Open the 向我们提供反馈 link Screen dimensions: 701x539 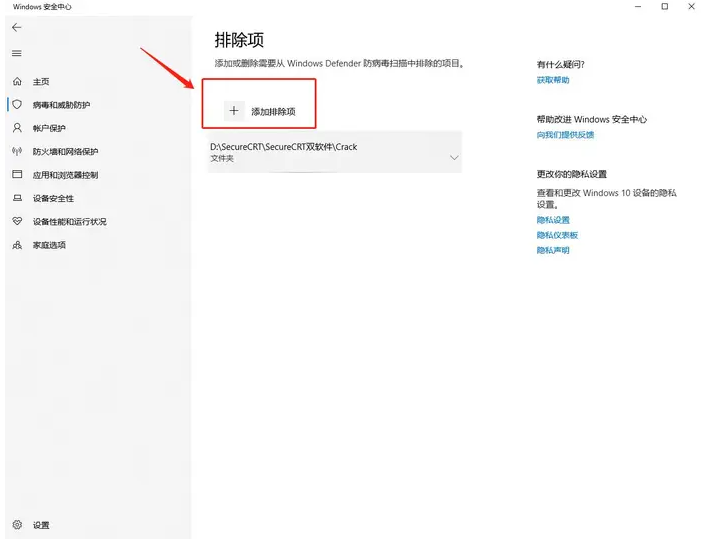click(x=565, y=135)
